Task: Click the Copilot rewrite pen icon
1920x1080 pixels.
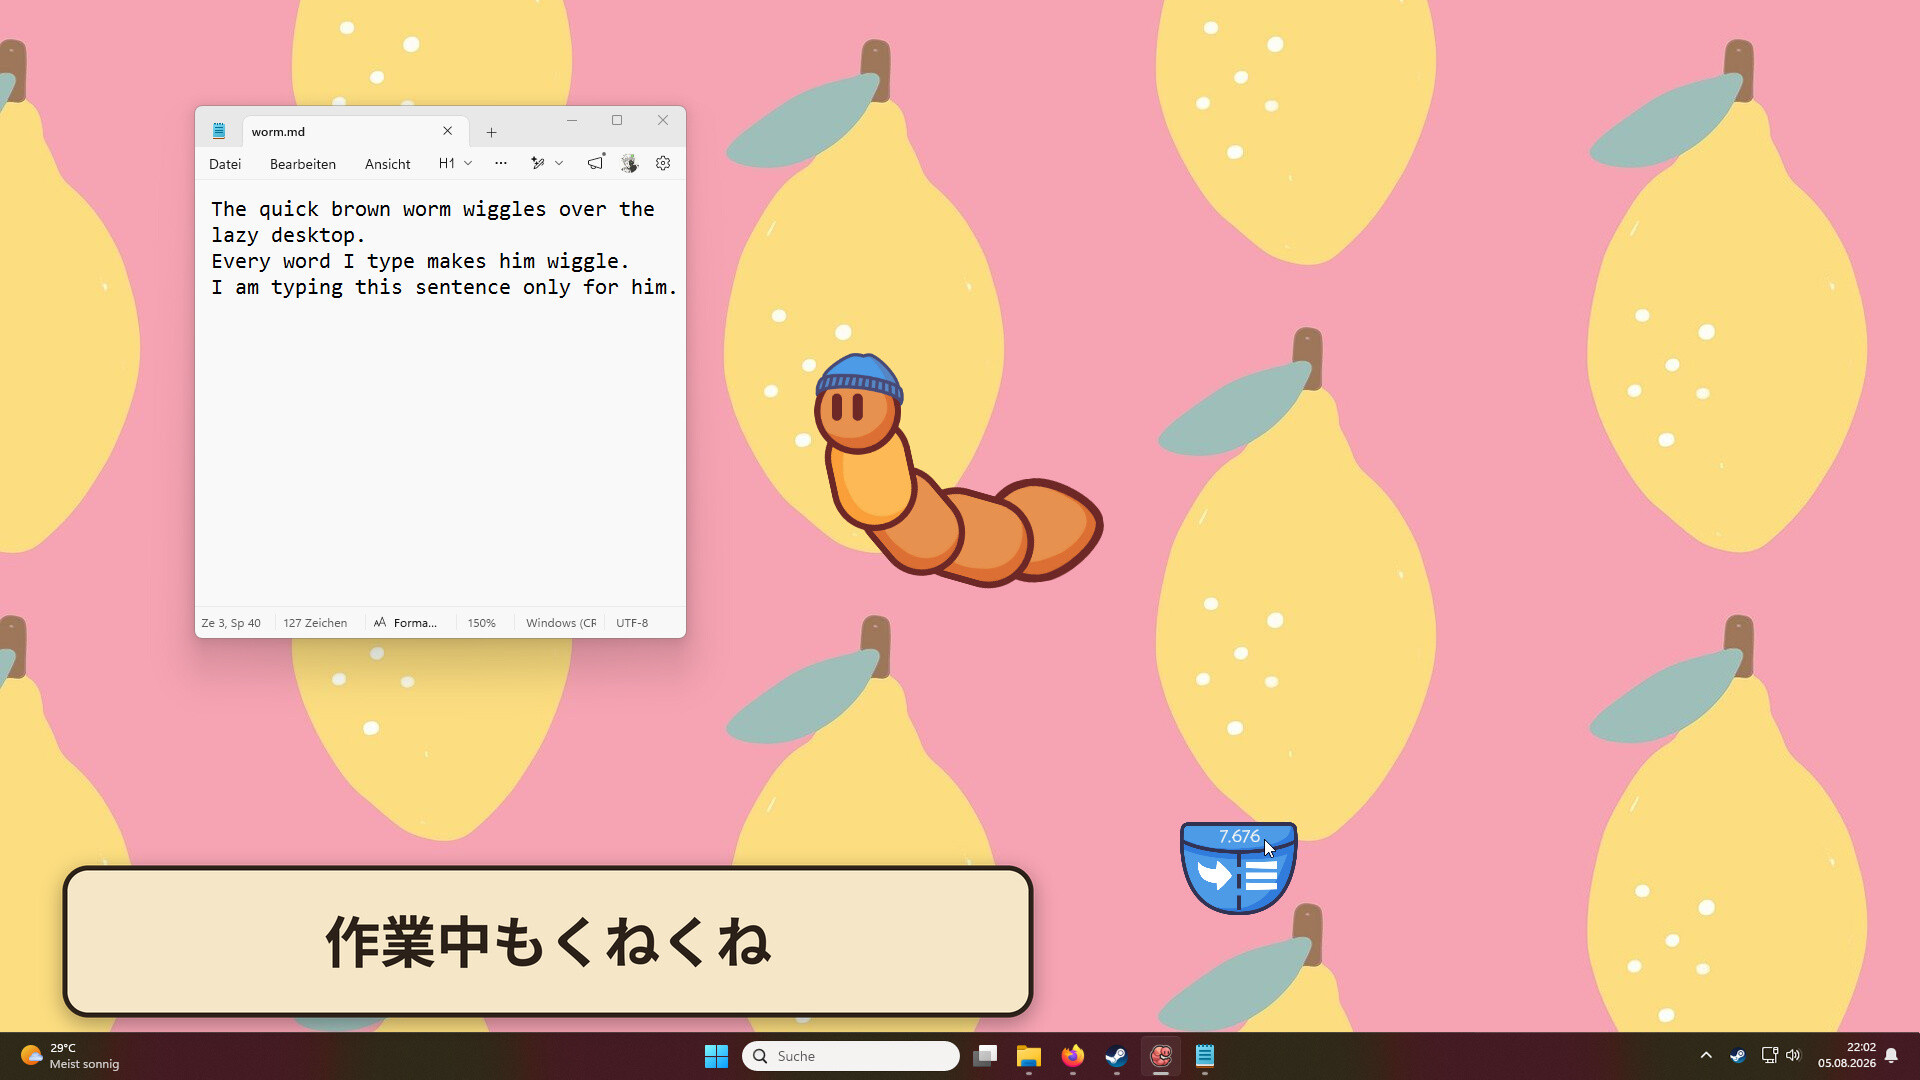Action: coord(538,163)
